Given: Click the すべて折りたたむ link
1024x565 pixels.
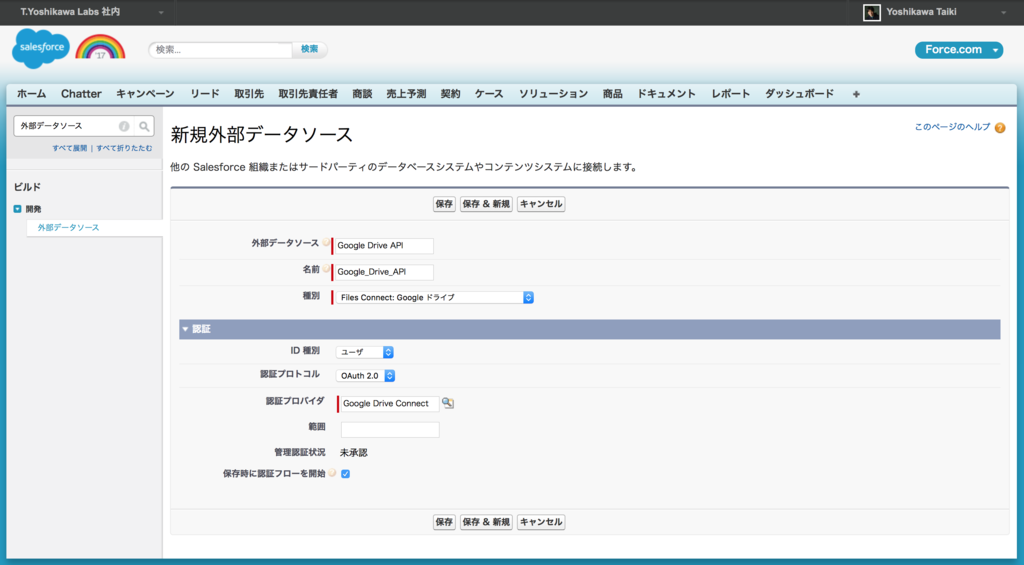Looking at the screenshot, I should 124,148.
